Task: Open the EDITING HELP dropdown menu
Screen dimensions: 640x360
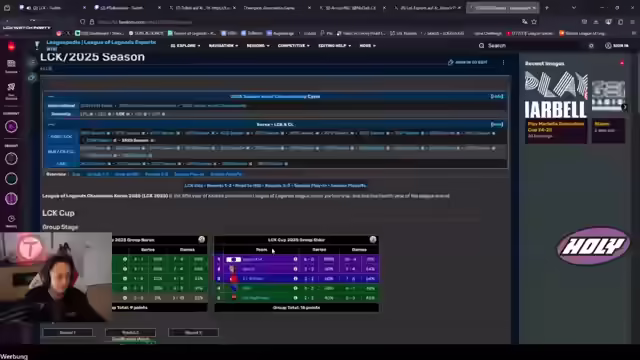Action: pyautogui.click(x=334, y=46)
